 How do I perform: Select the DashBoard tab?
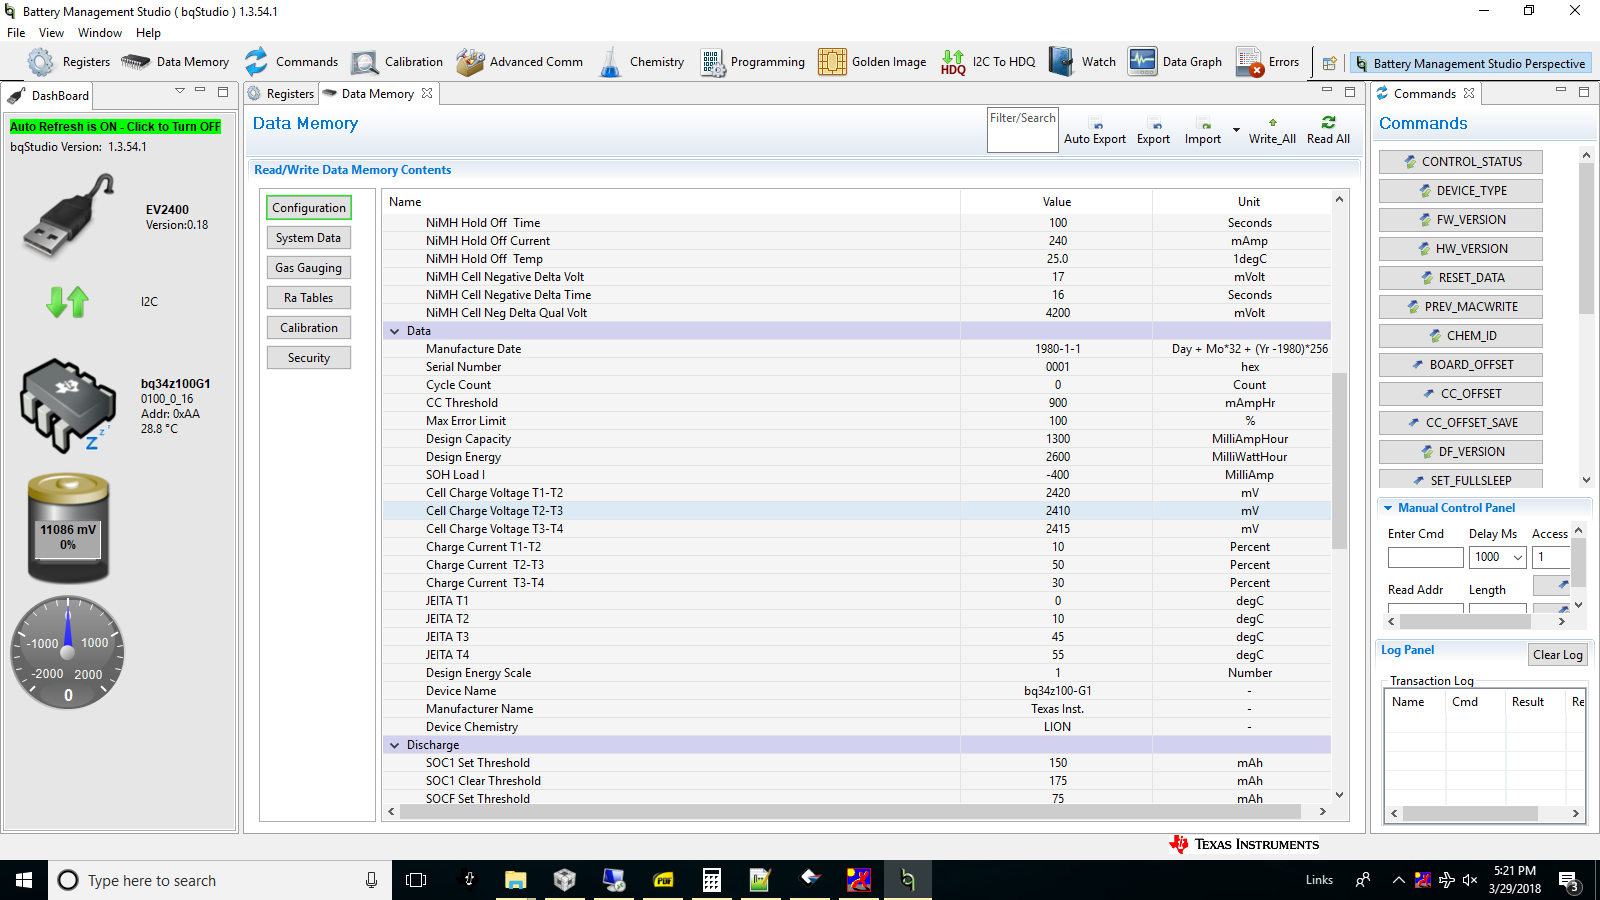tap(49, 96)
